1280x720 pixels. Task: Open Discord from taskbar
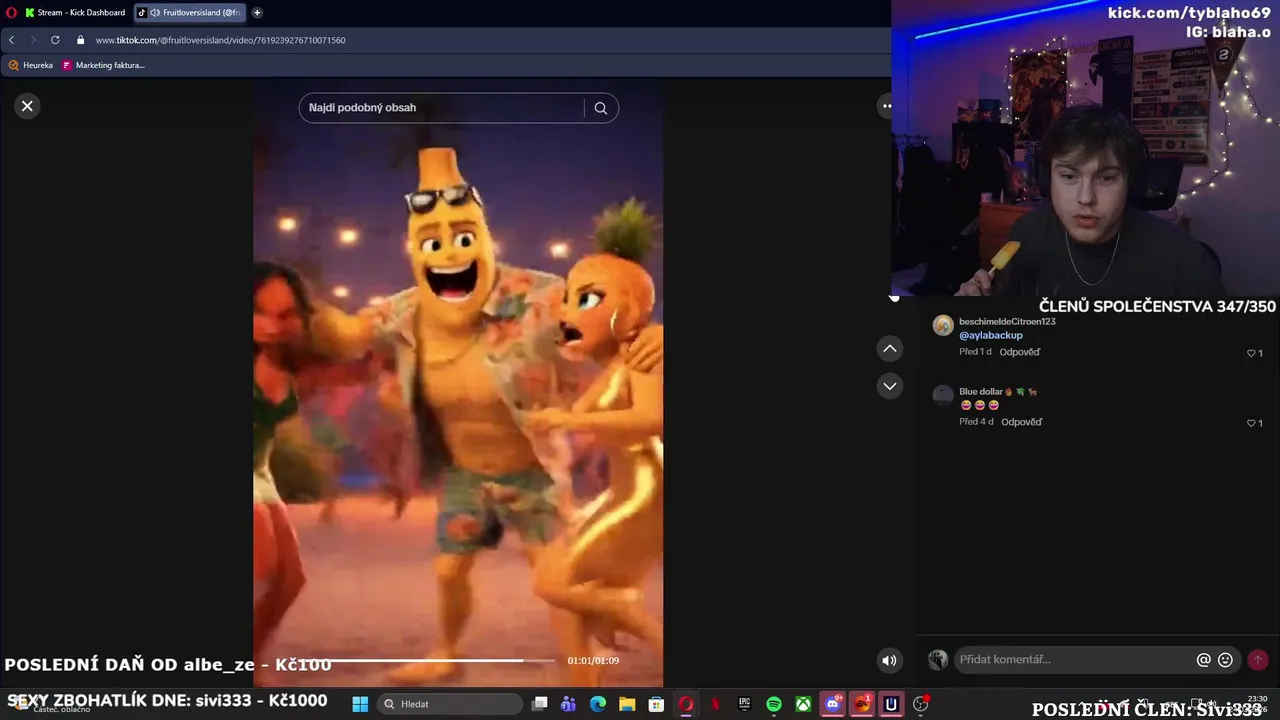click(x=833, y=704)
